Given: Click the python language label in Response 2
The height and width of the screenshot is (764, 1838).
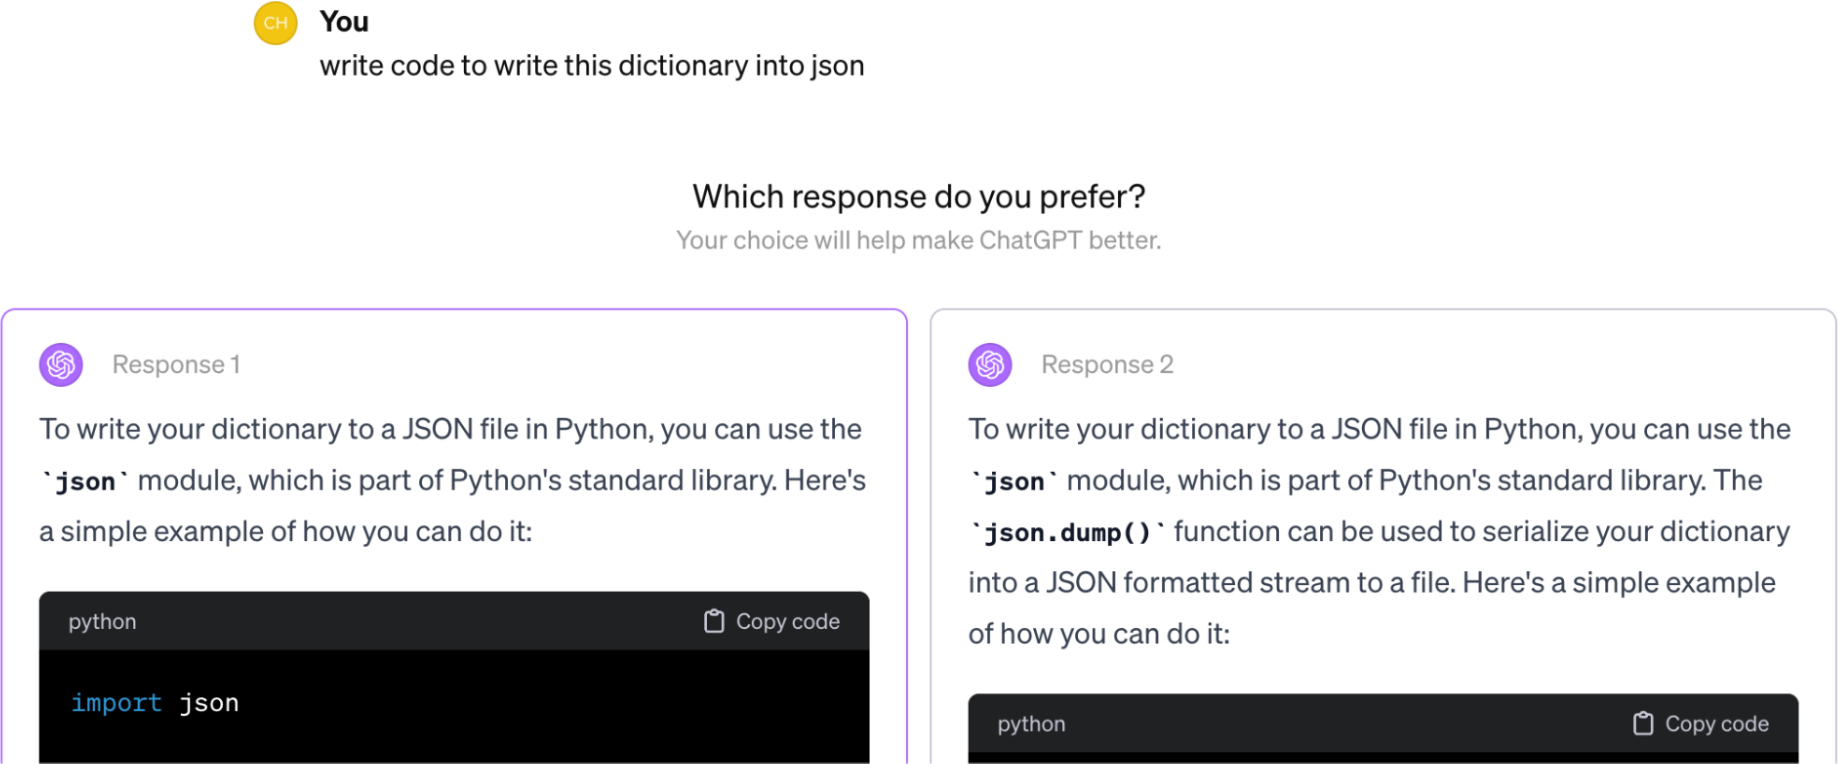Looking at the screenshot, I should point(1031,724).
